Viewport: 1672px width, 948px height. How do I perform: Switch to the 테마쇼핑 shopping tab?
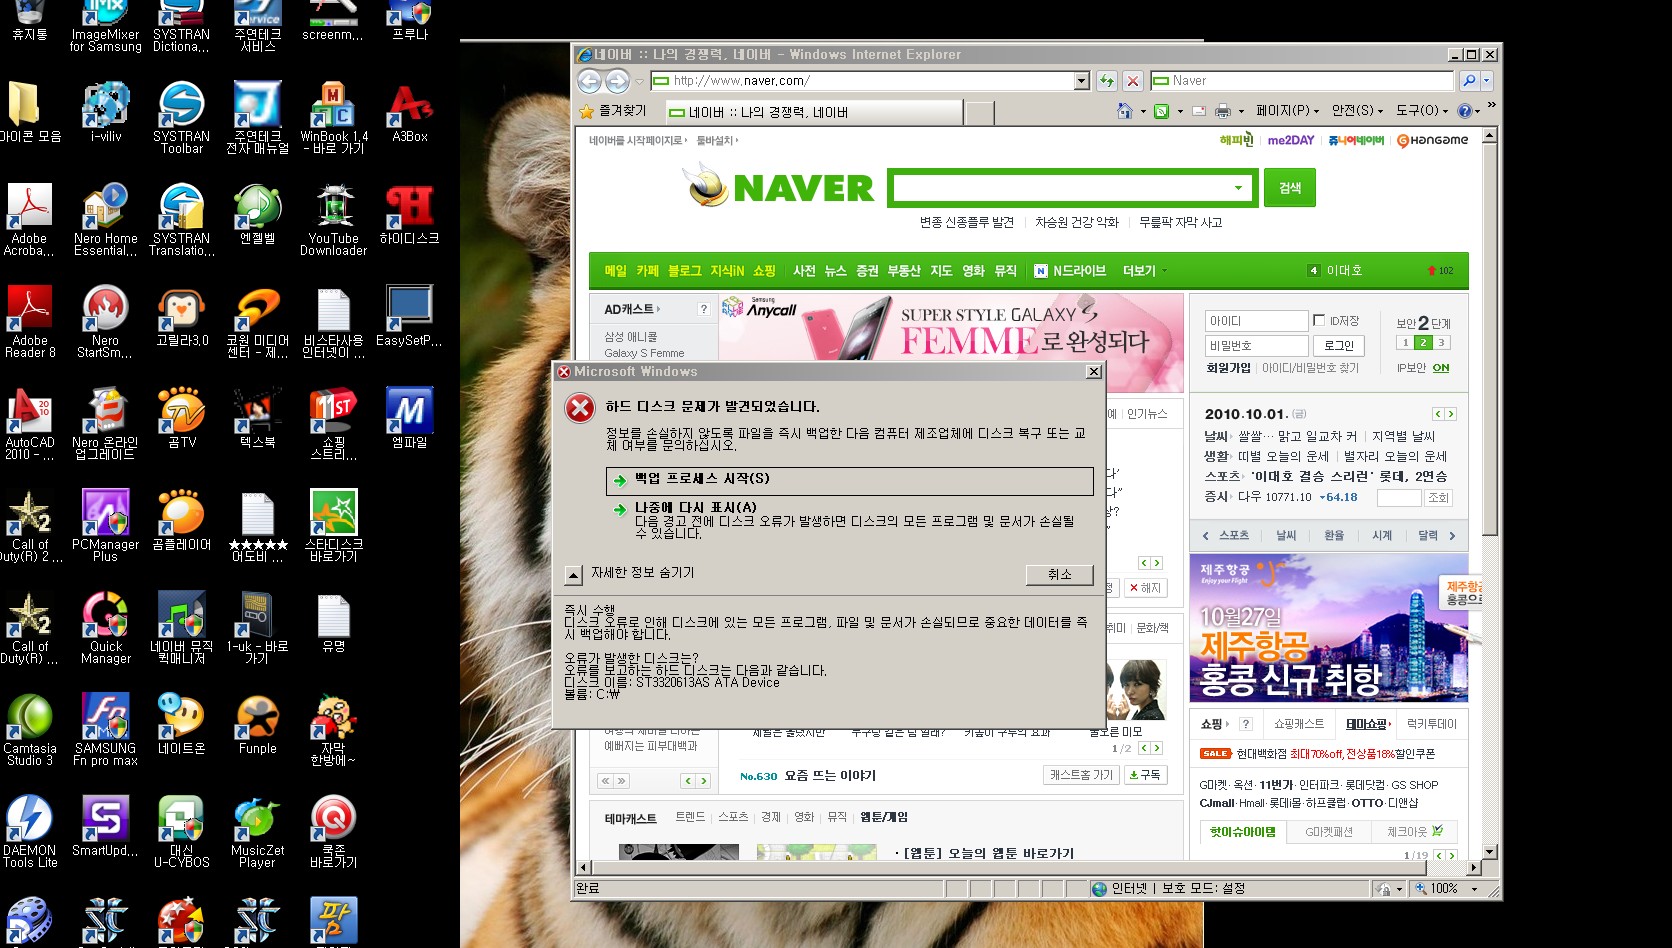pos(1366,724)
